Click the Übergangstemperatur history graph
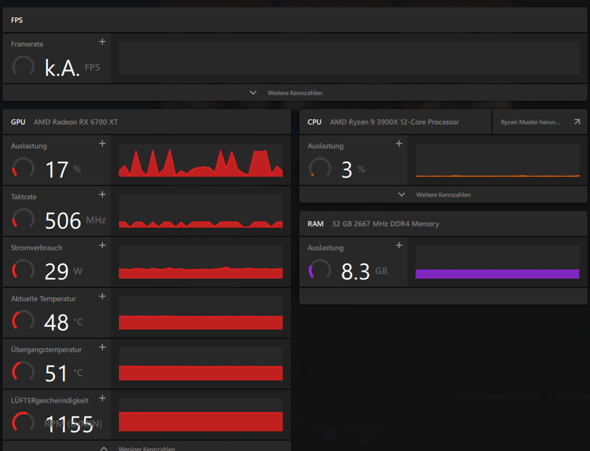This screenshot has height=451, width=590. point(201,364)
